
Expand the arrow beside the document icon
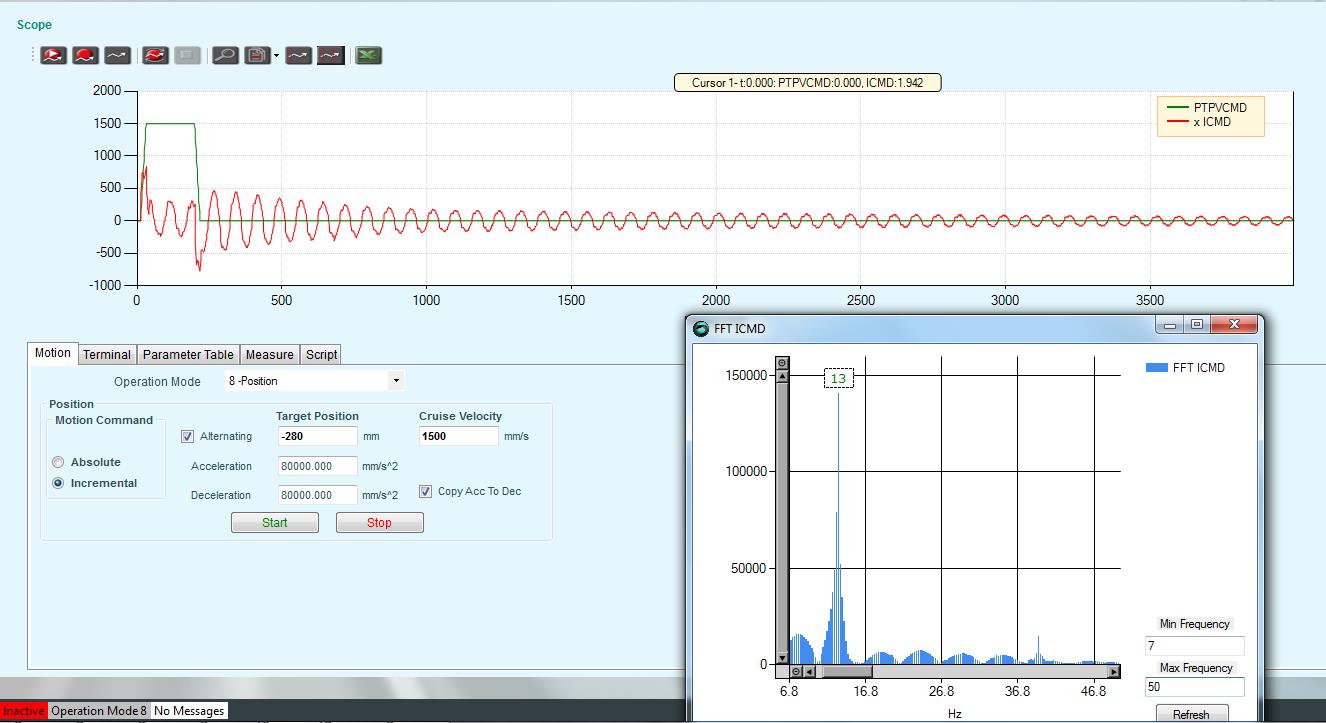click(276, 56)
